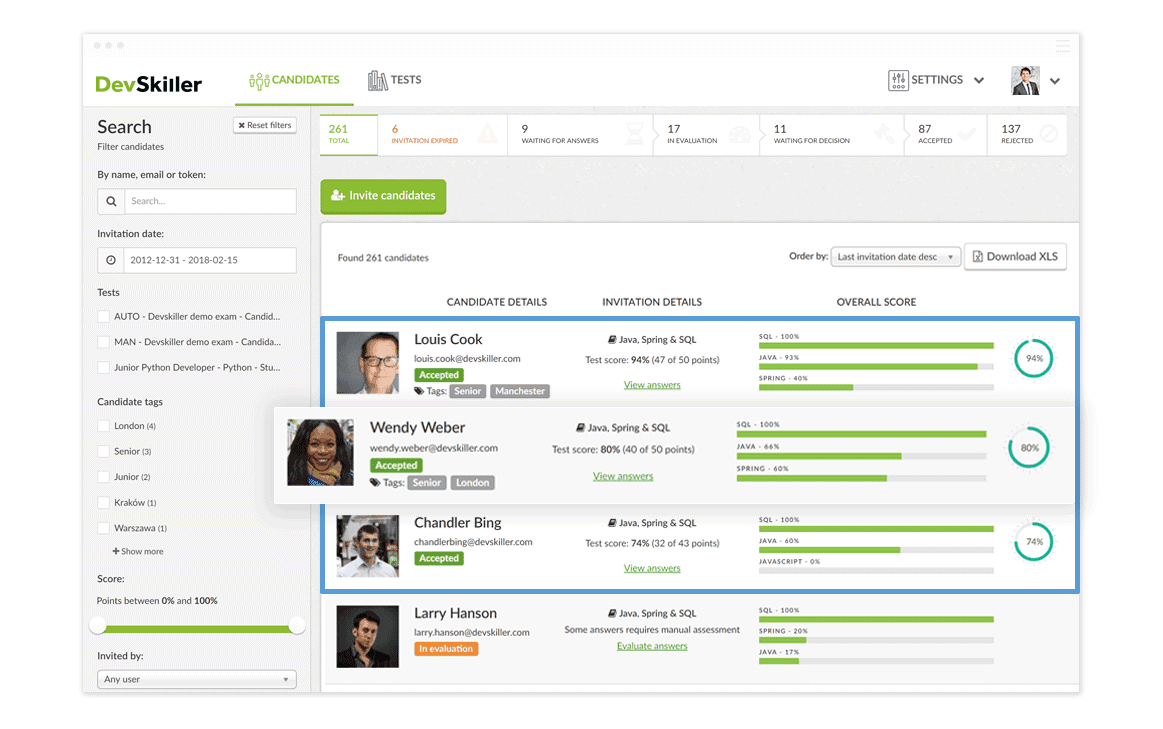Open the hamburger menu icon
Screen dimensions: 1163x729
[1063, 45]
